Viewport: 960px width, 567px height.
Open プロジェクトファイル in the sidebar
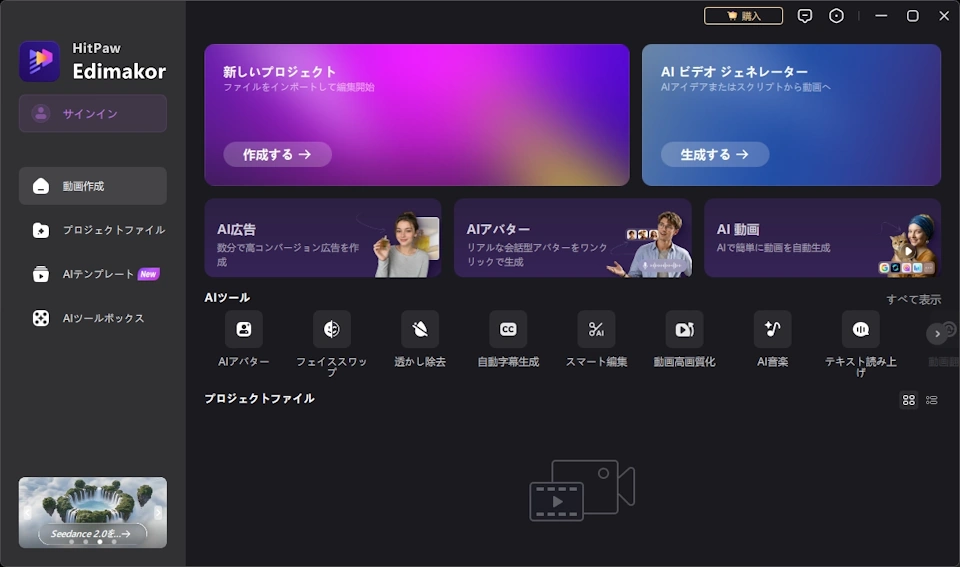(x=92, y=230)
